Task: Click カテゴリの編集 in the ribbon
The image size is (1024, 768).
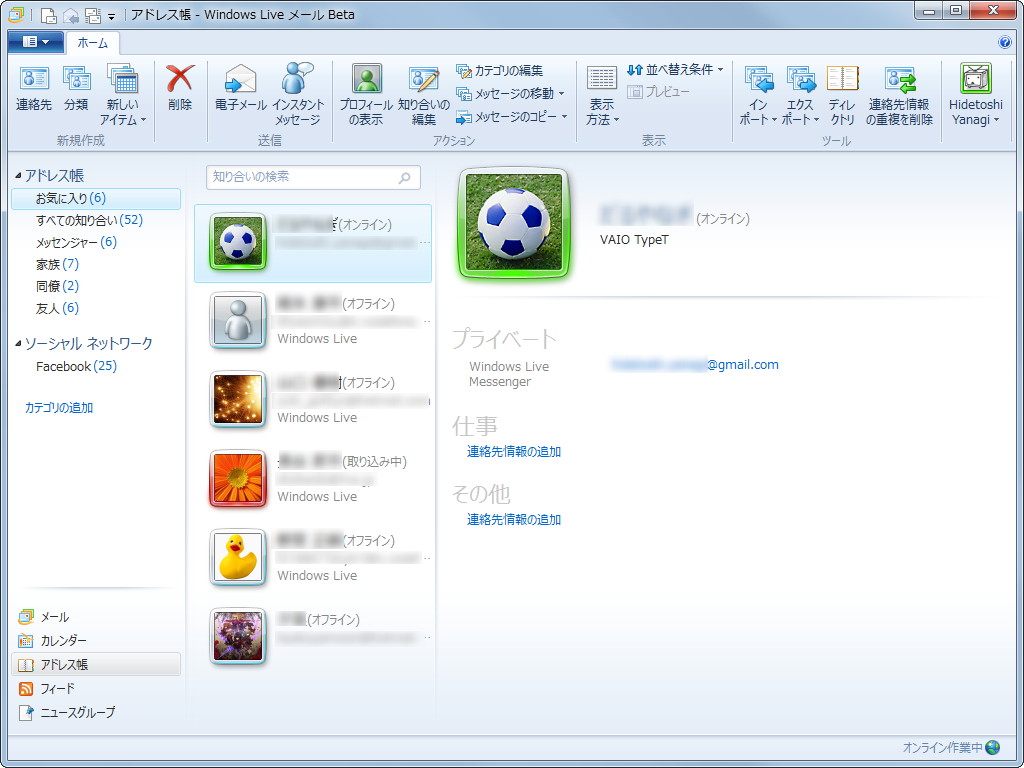Action: pos(500,71)
